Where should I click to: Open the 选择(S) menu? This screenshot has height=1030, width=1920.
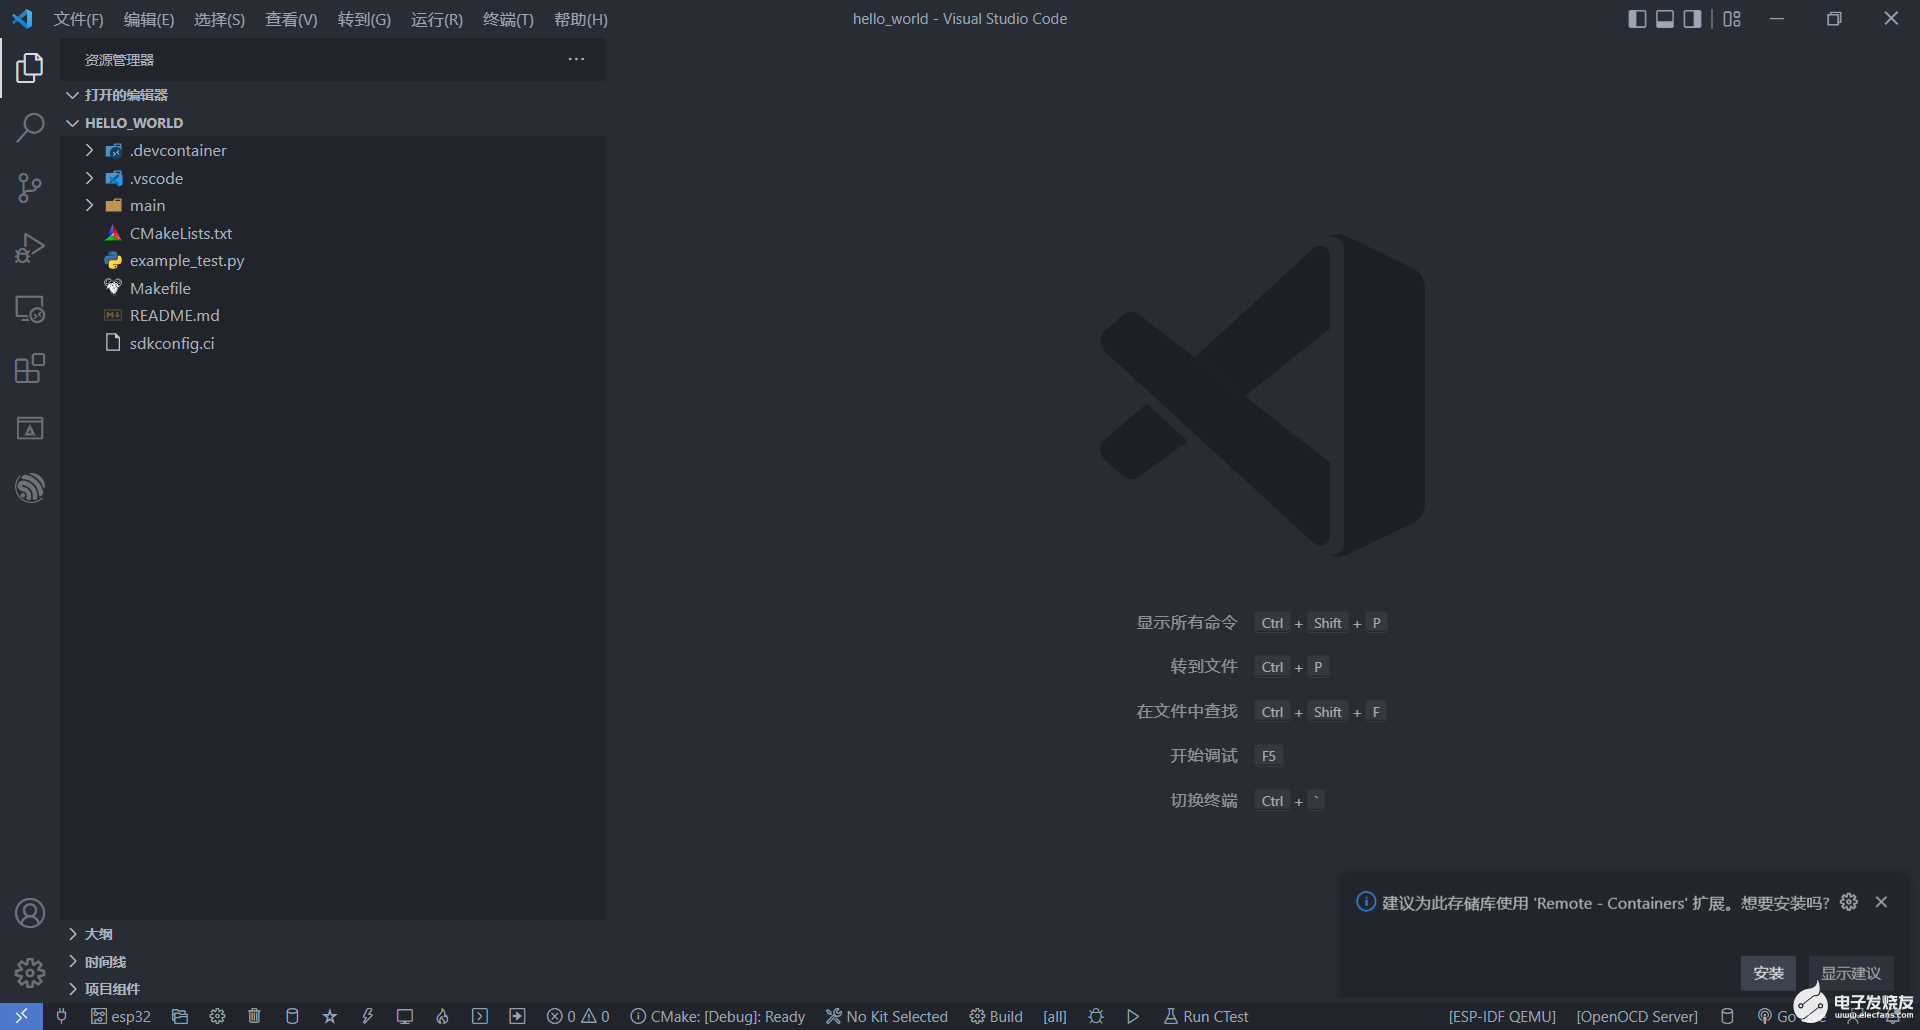(x=219, y=19)
